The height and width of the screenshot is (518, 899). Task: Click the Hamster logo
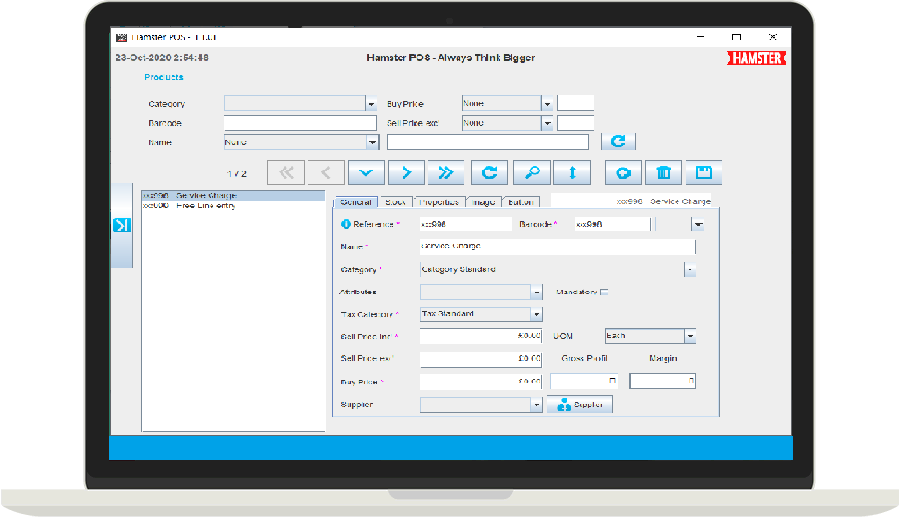tap(756, 58)
